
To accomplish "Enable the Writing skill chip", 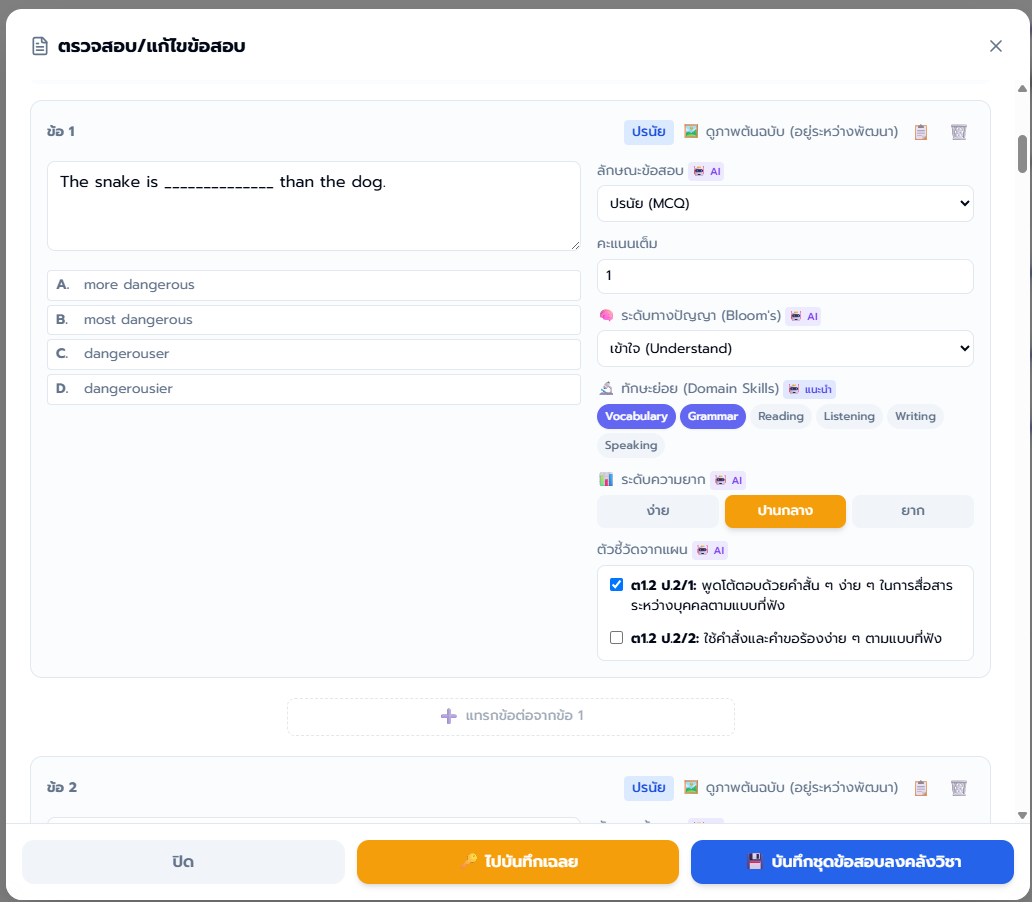I will point(915,417).
